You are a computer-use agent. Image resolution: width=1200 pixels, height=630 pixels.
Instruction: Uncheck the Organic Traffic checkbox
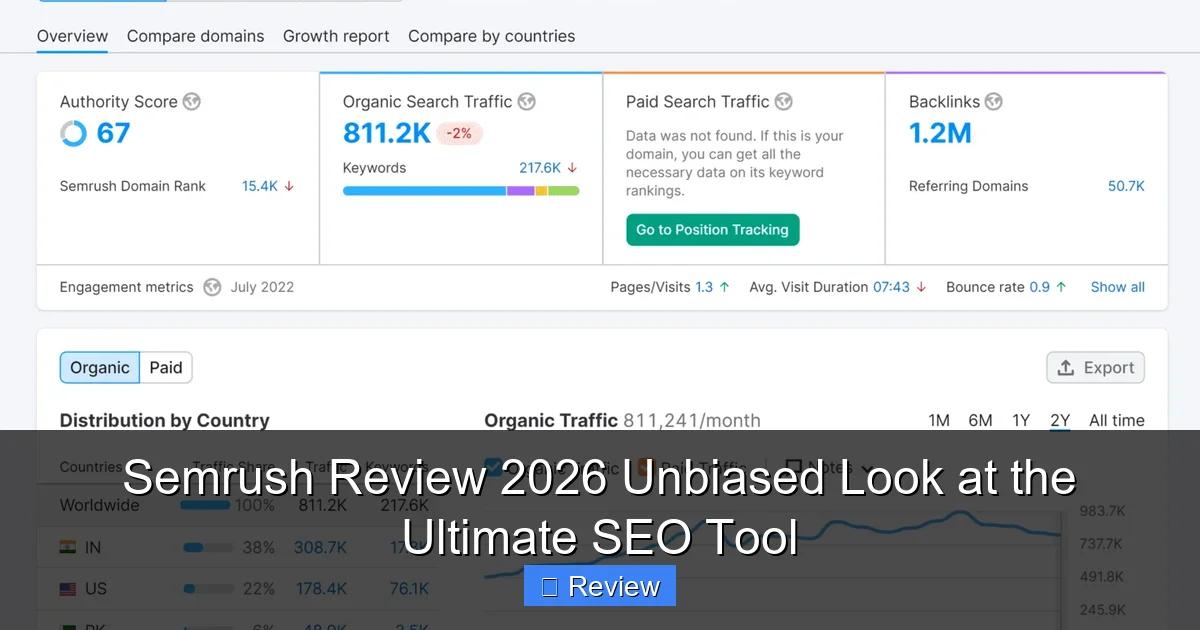point(493,467)
